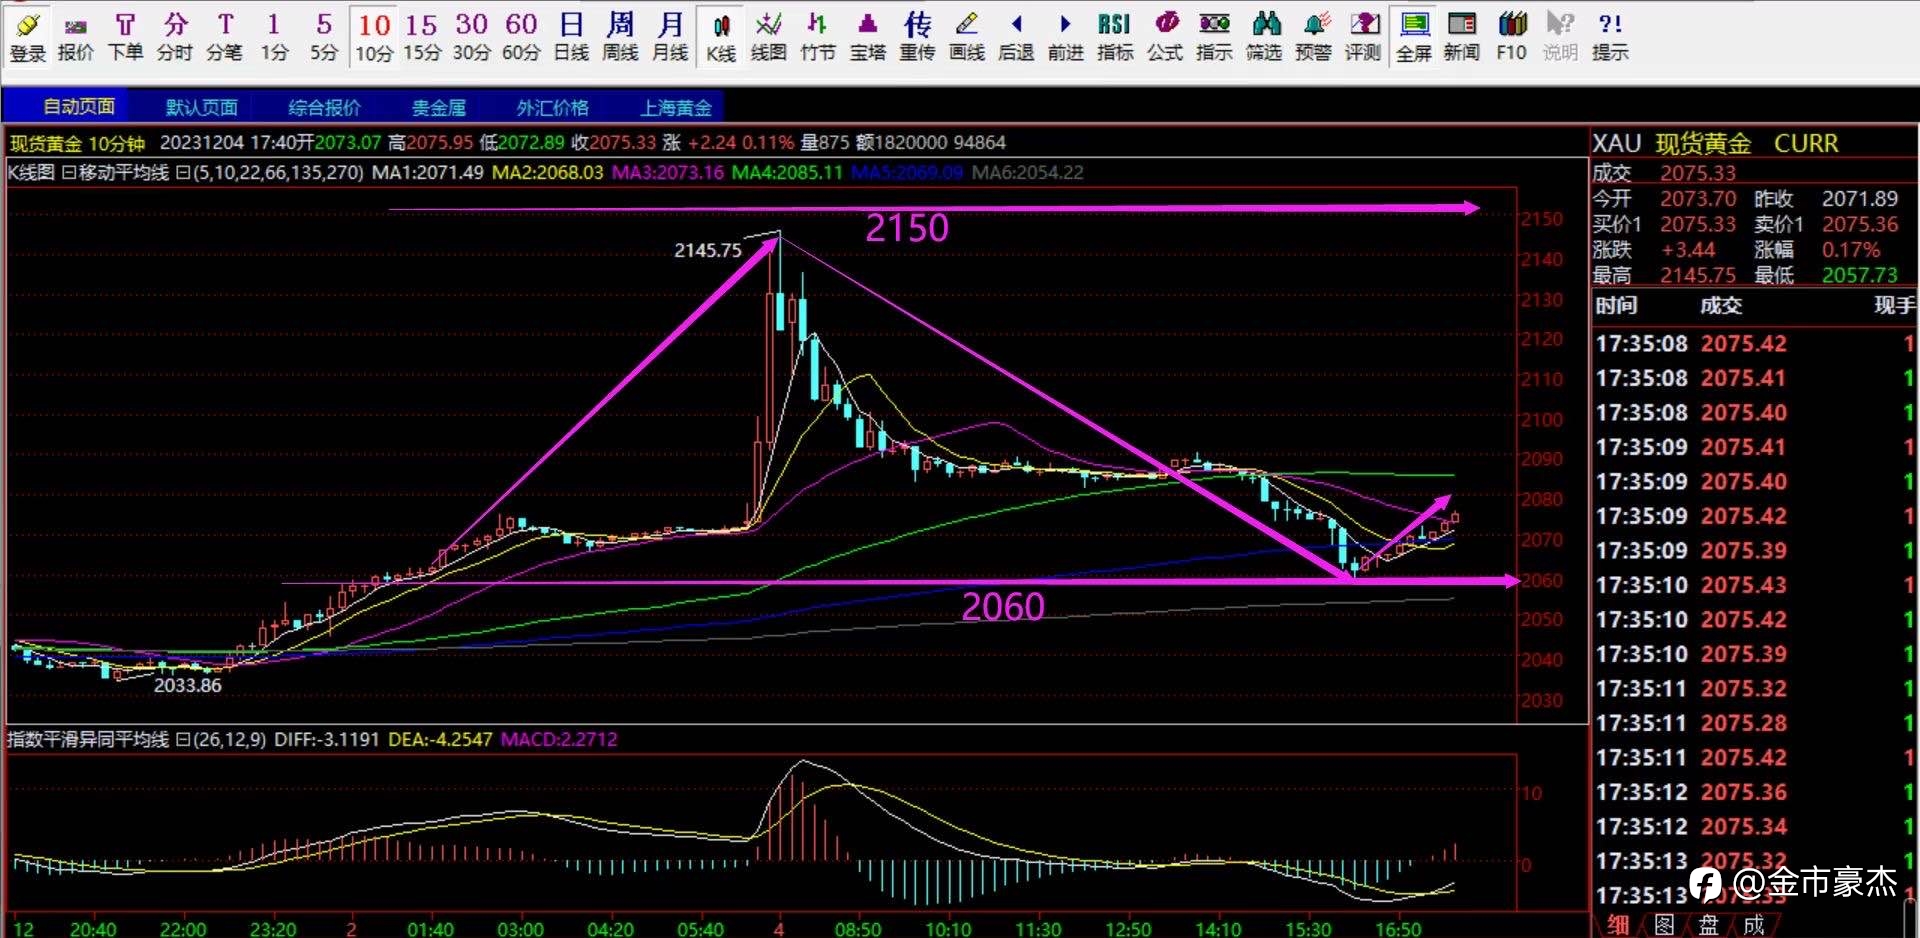Go back with the 后退 arrow
The height and width of the screenshot is (938, 1920).
pos(1016,37)
